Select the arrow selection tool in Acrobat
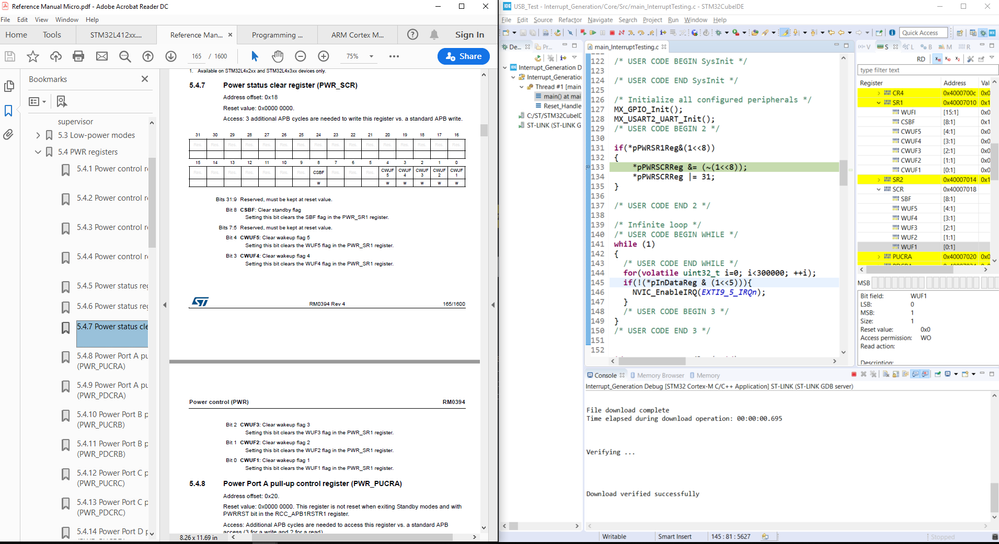 coord(255,57)
